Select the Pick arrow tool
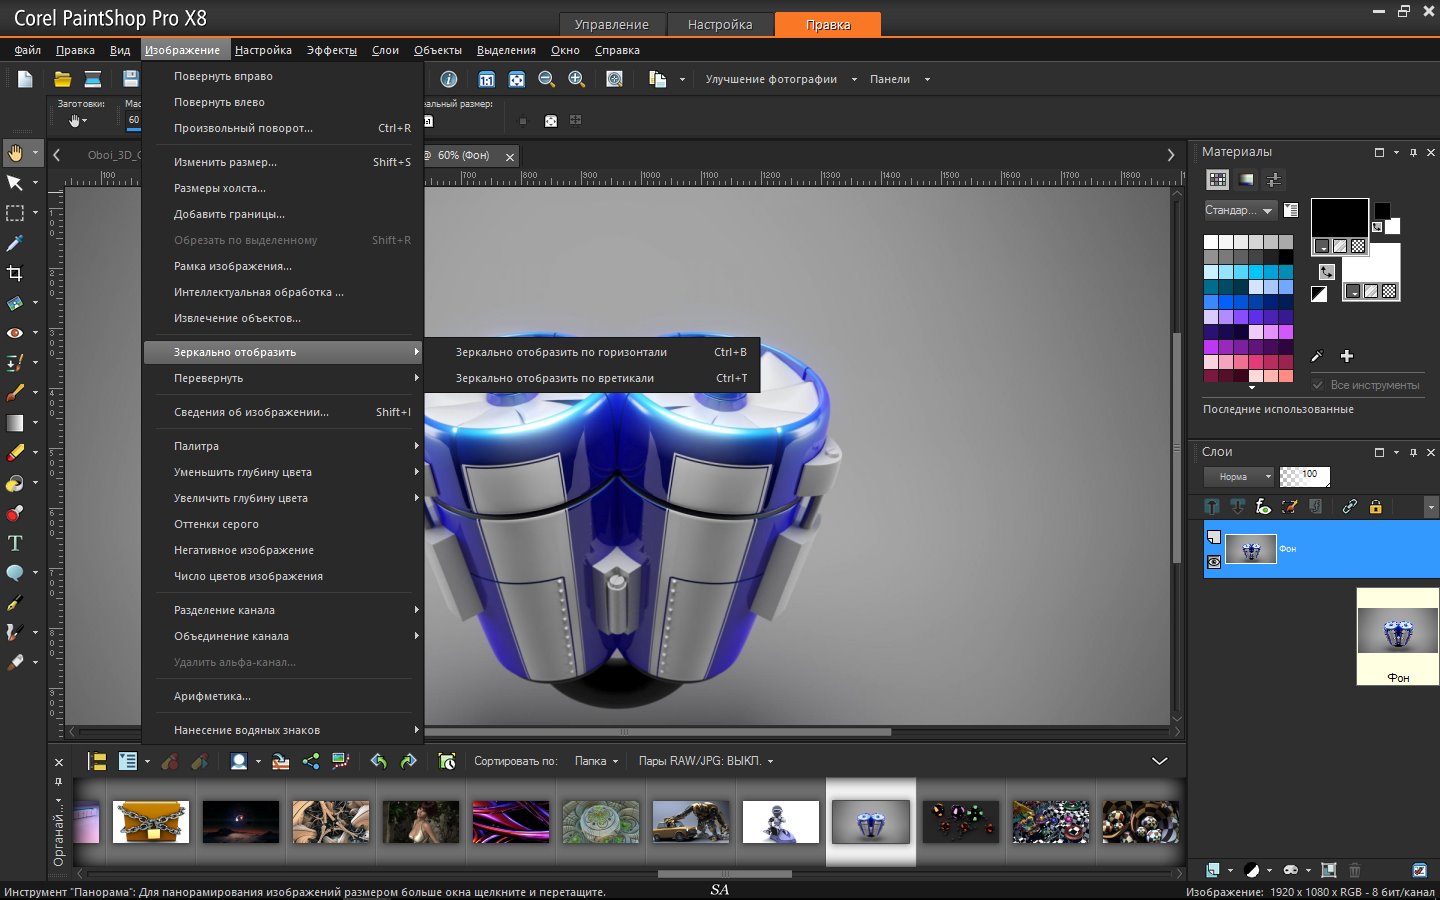This screenshot has width=1440, height=900. tap(15, 183)
